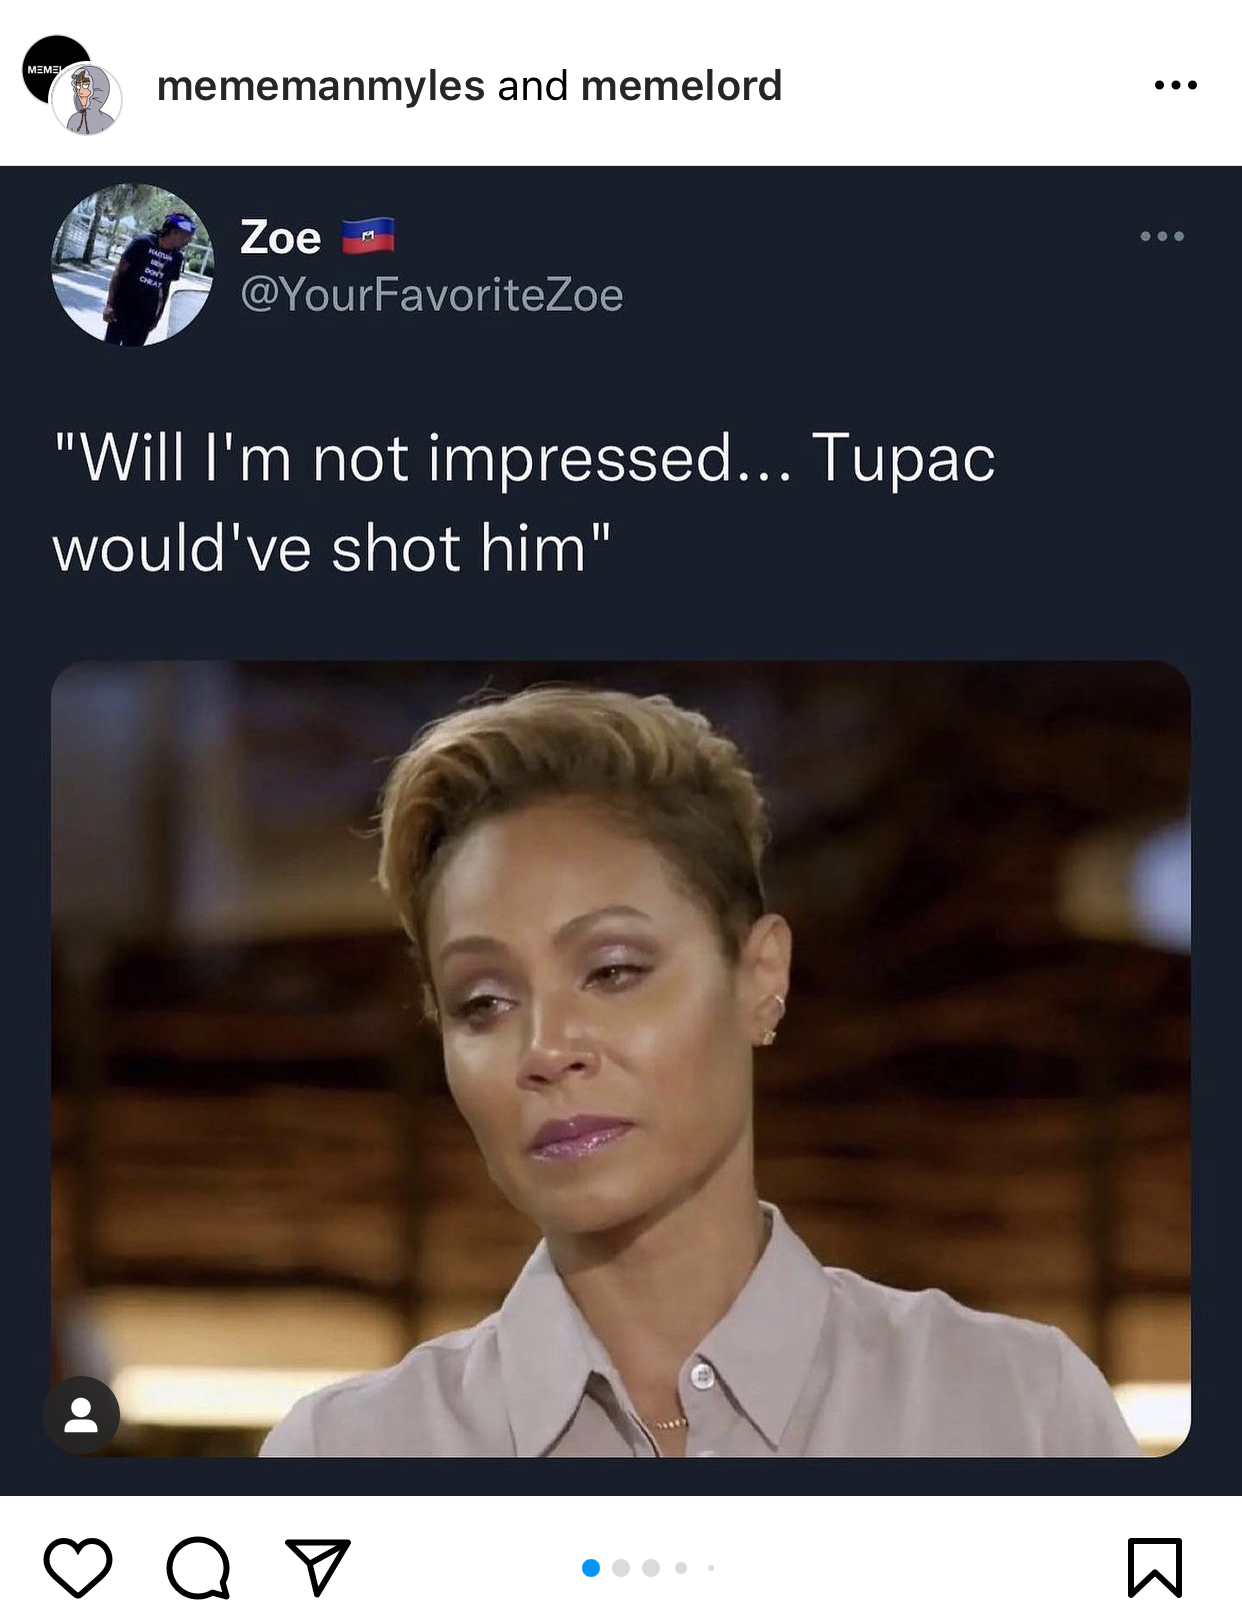The height and width of the screenshot is (1623, 1242).
Task: Select the first blue carousel dot
Action: tap(591, 1568)
